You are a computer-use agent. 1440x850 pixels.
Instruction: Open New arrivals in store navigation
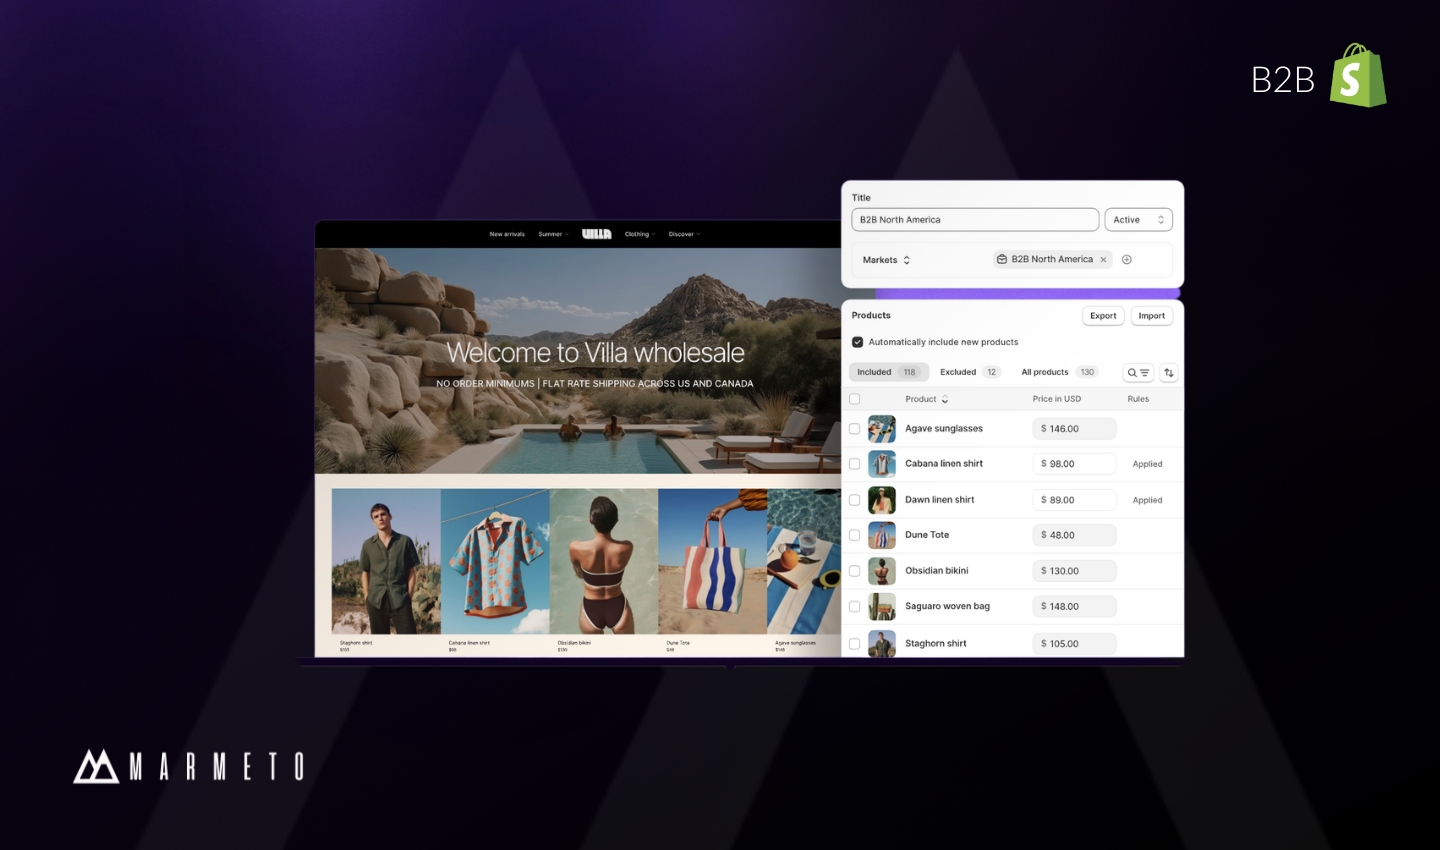tap(507, 234)
